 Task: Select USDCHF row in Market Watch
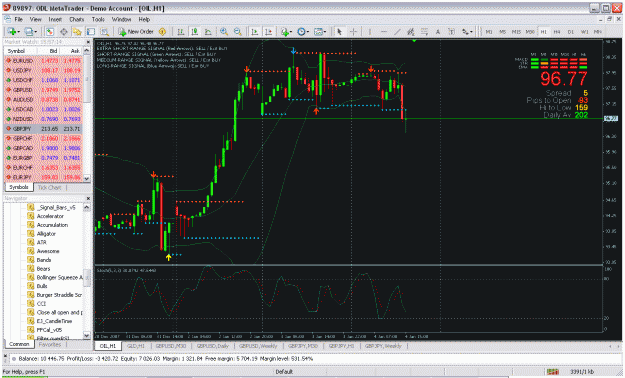(43, 80)
